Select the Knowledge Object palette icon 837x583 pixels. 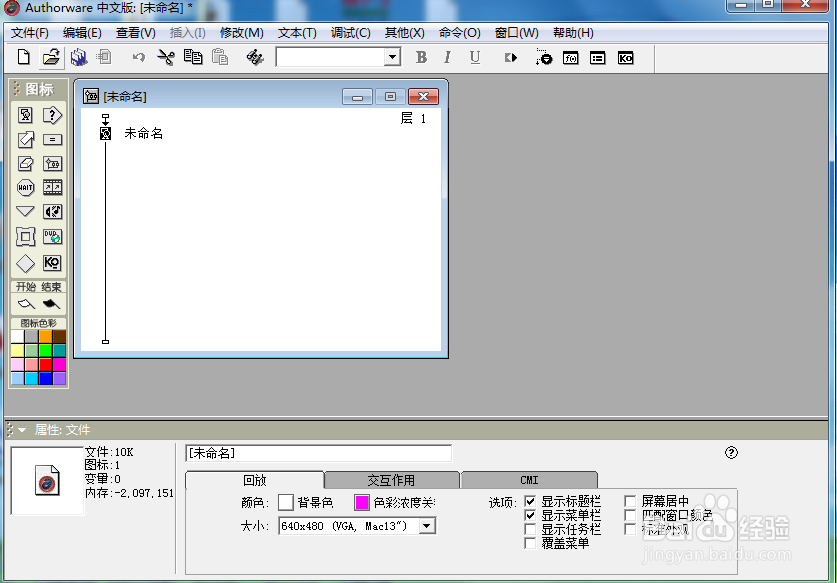tap(52, 262)
